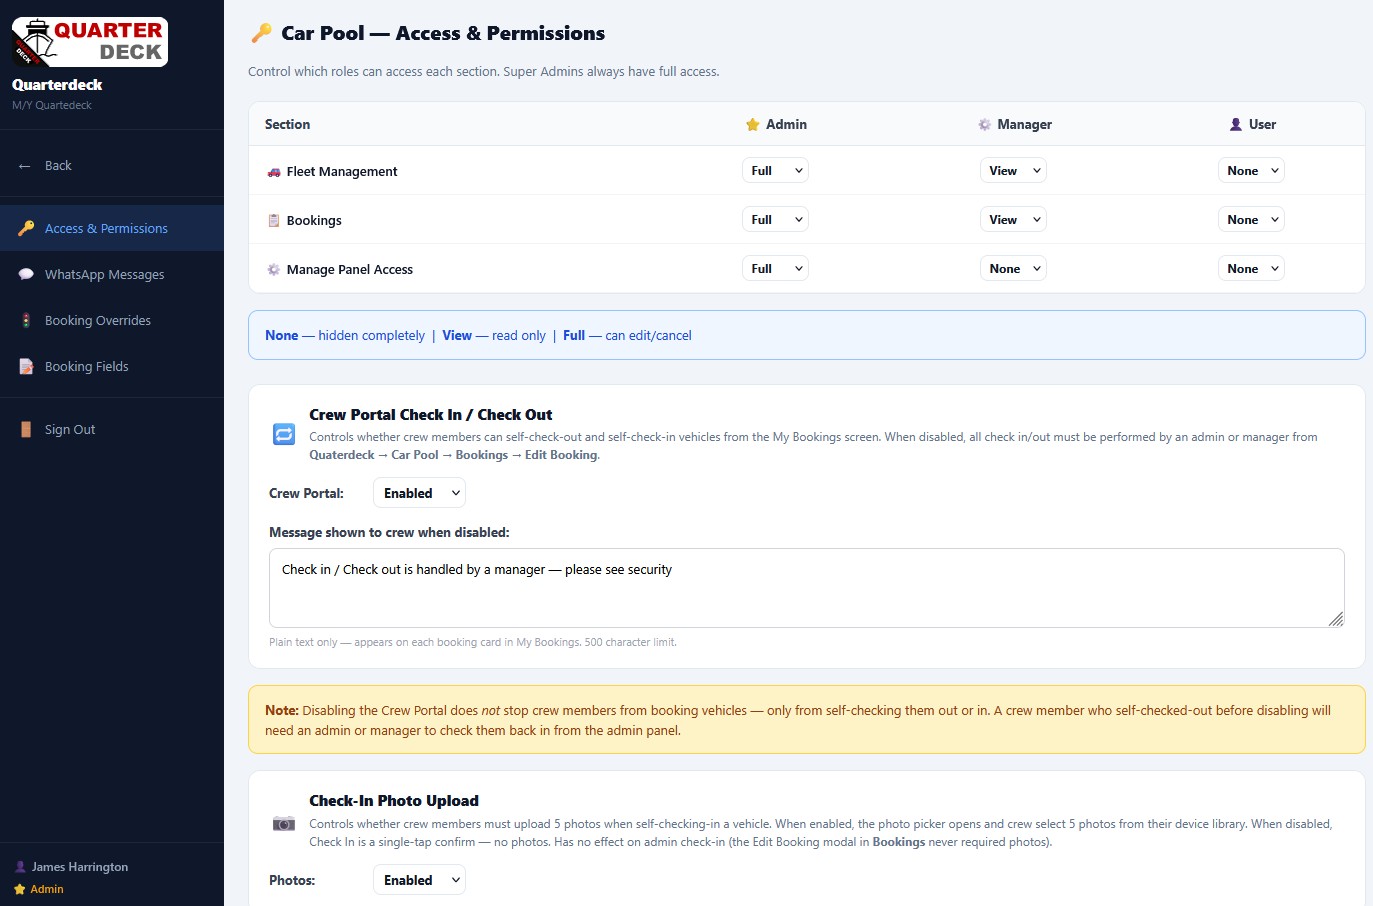Click the key icon beside Access & Permissions
This screenshot has width=1373, height=906.
pos(26,228)
